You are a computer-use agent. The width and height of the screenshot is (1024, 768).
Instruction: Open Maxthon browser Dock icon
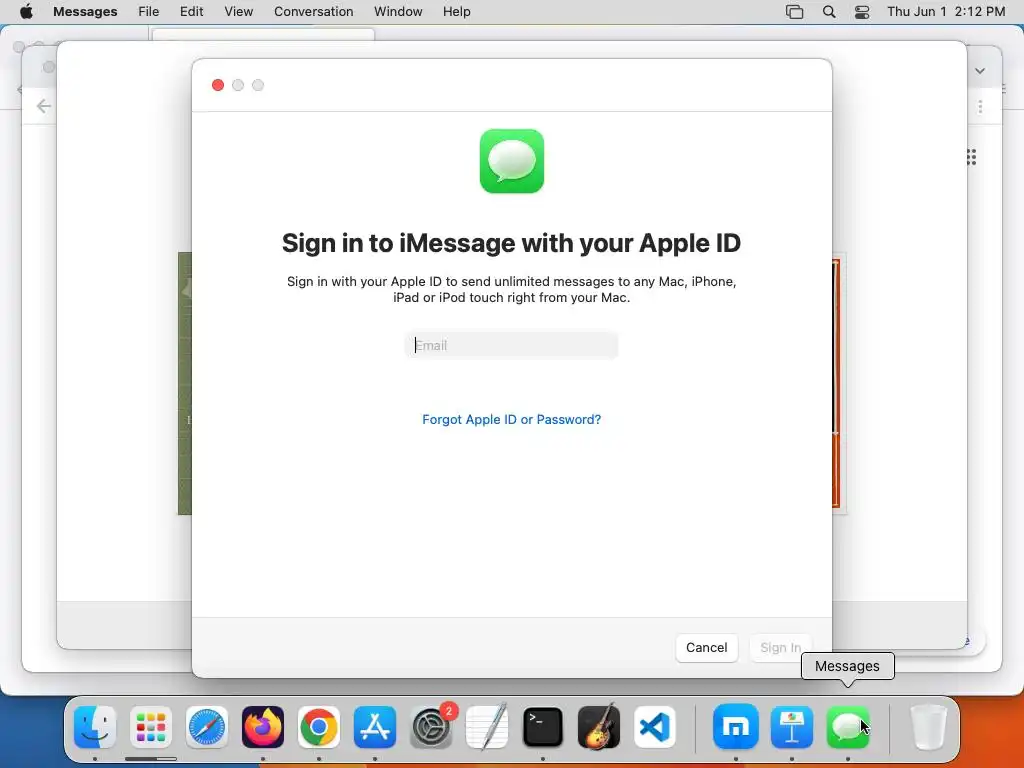[736, 727]
